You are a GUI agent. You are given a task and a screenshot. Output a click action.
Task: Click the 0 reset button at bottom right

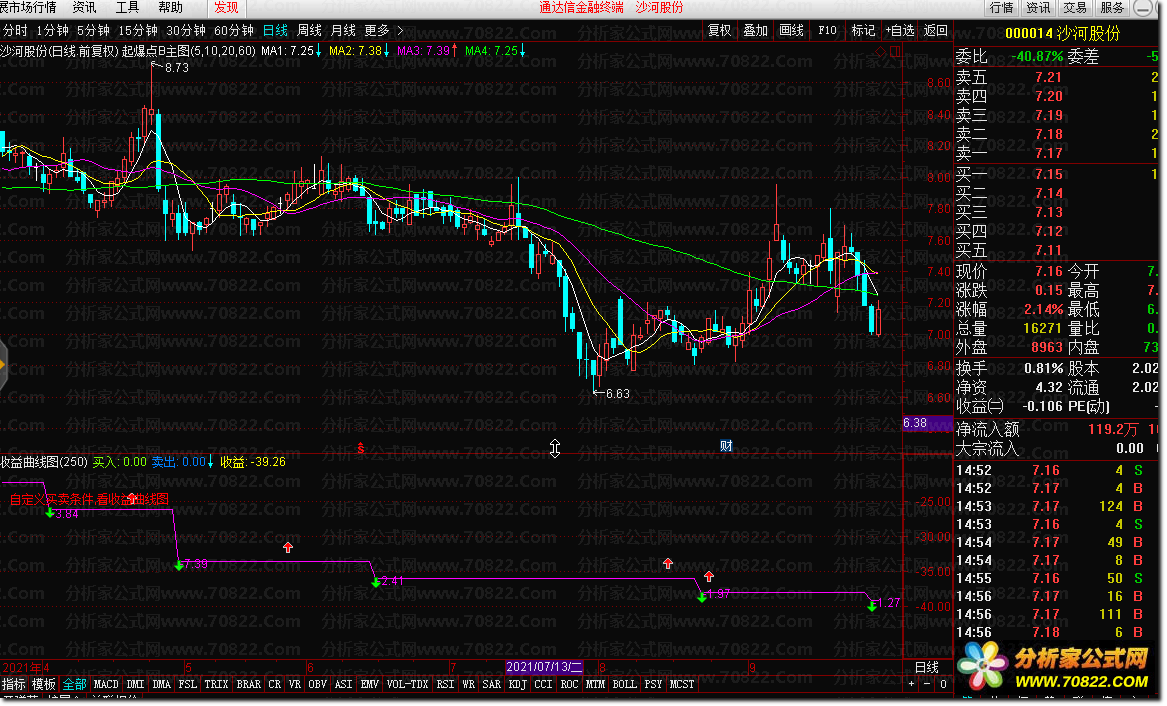(x=943, y=684)
